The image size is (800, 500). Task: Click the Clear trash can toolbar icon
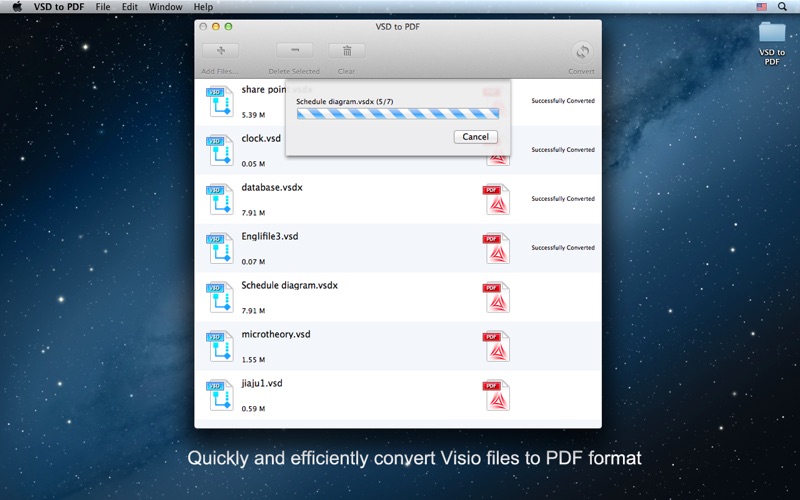click(347, 51)
